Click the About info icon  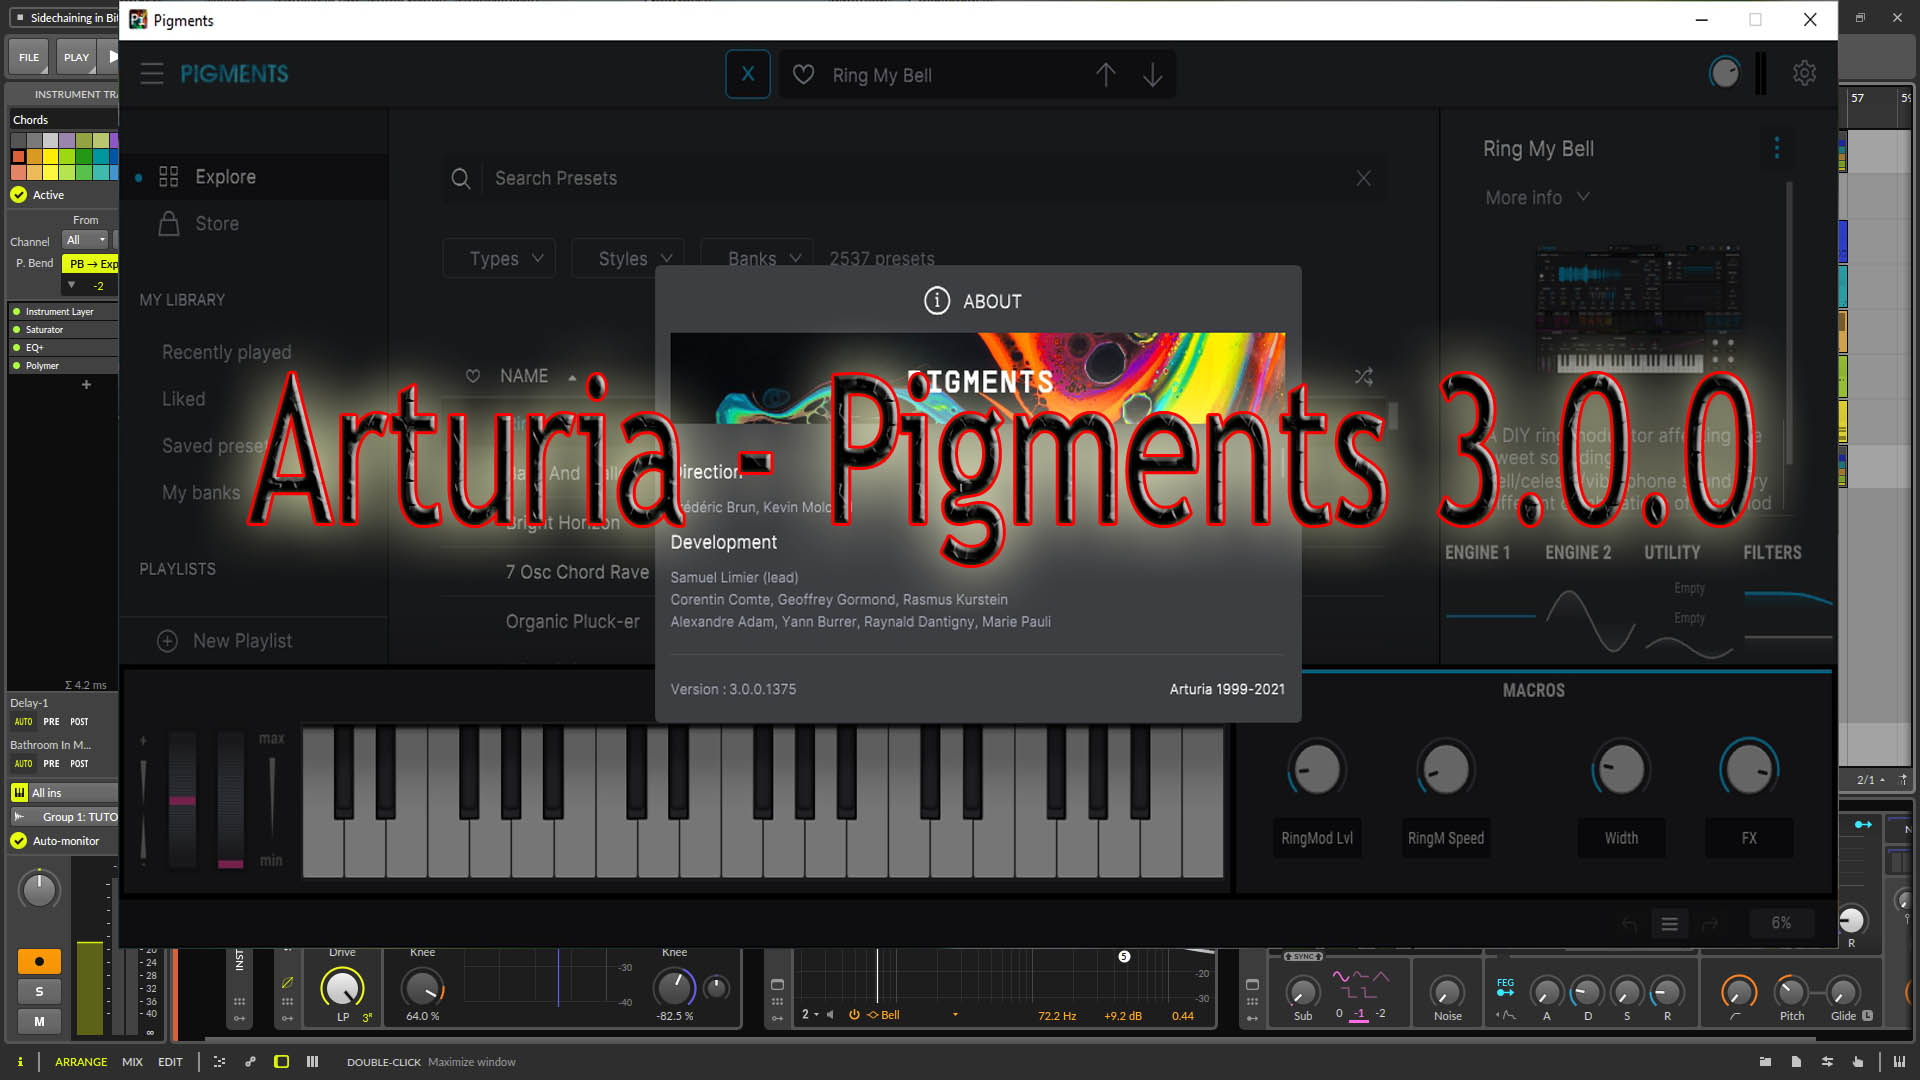(x=937, y=301)
